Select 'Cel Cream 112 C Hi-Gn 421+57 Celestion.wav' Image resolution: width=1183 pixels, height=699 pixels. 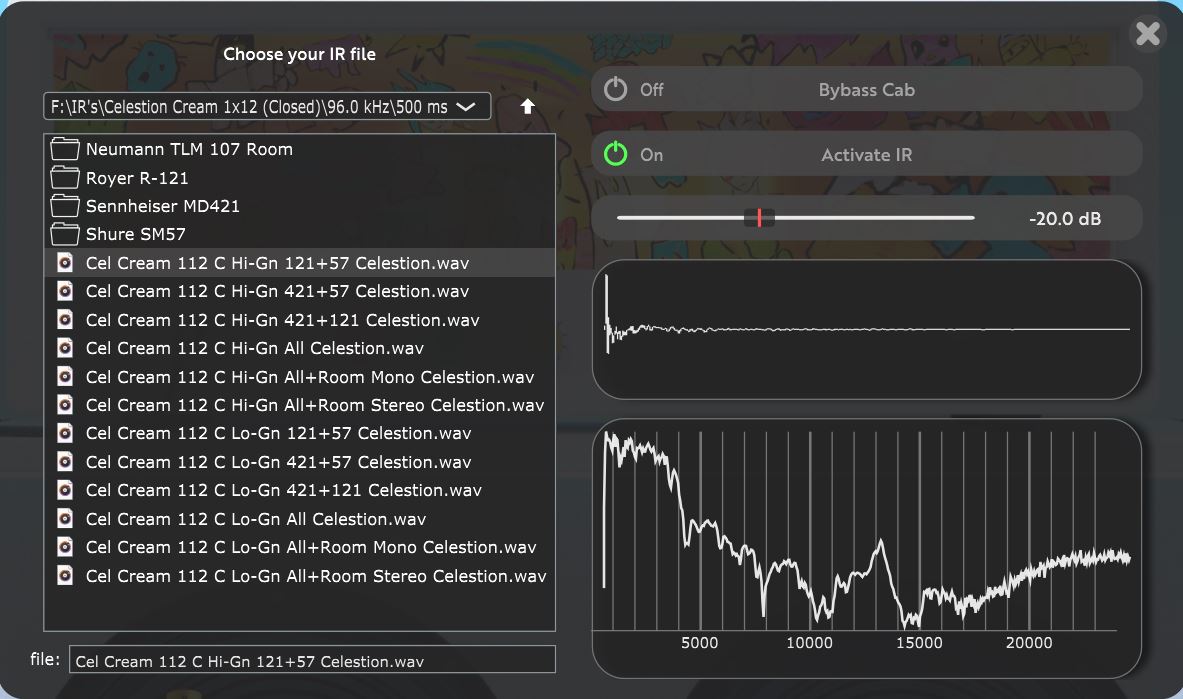tap(300, 291)
